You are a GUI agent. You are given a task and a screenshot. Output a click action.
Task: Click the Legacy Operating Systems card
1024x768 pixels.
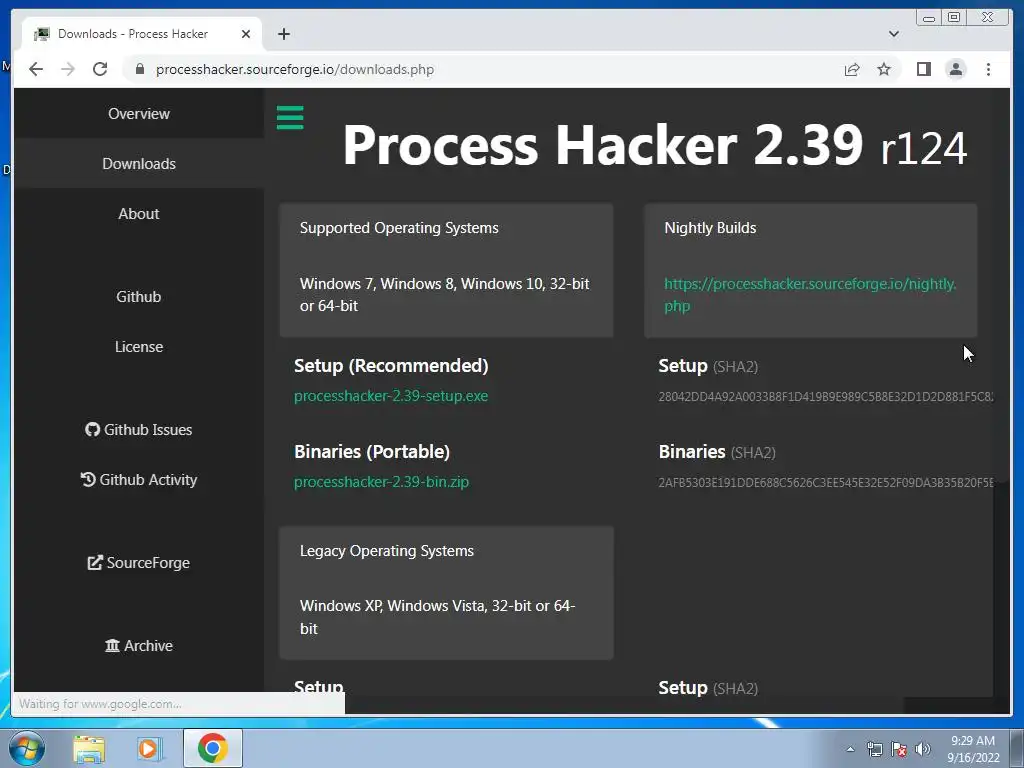tap(446, 593)
